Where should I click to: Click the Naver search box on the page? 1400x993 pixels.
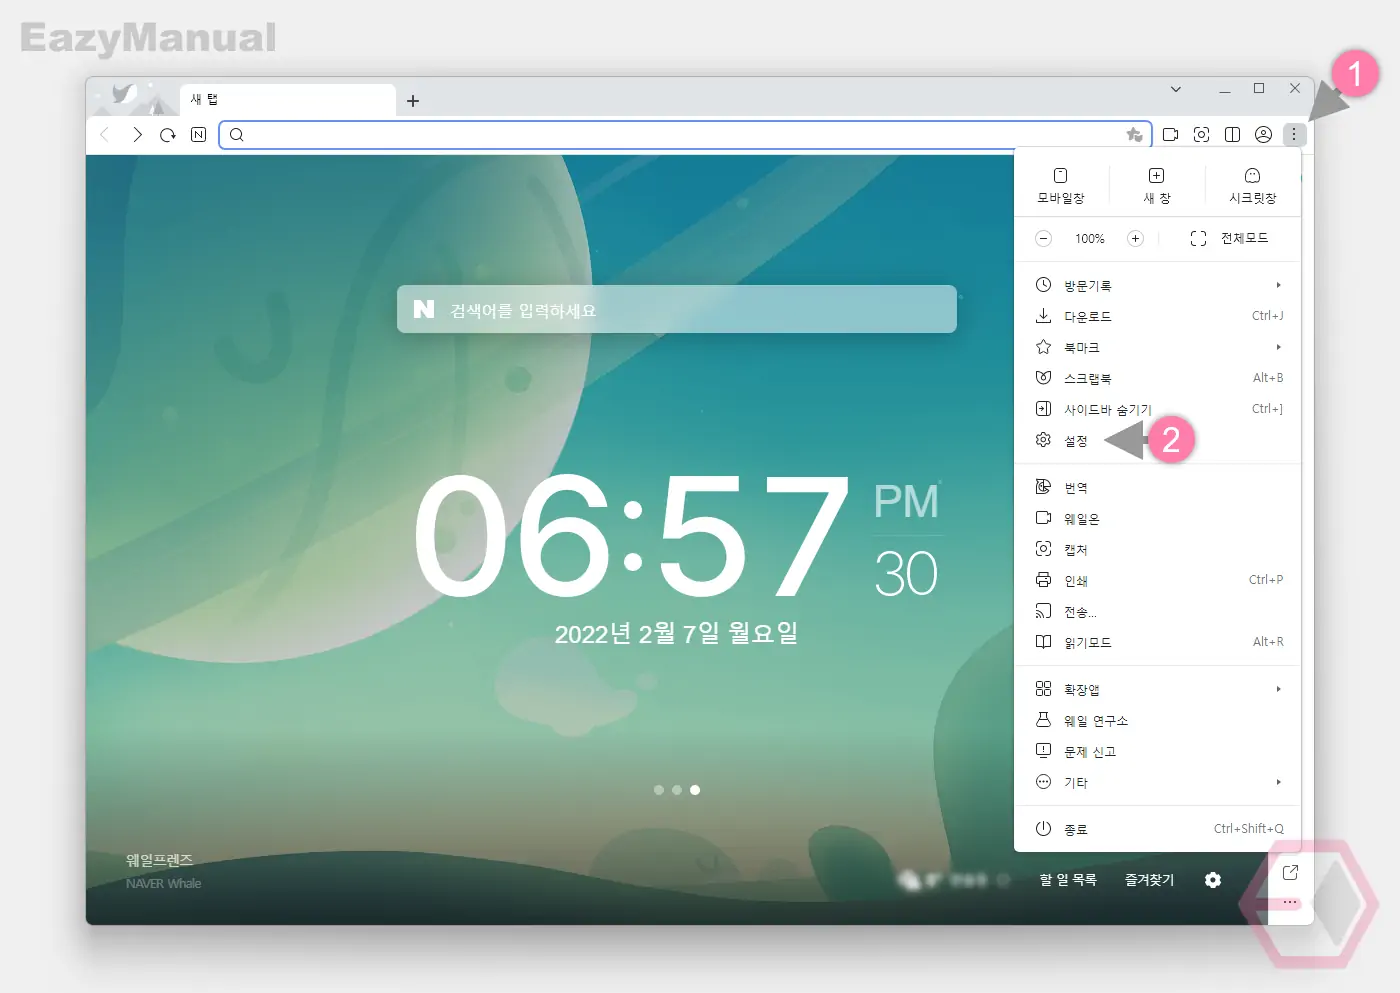677,310
